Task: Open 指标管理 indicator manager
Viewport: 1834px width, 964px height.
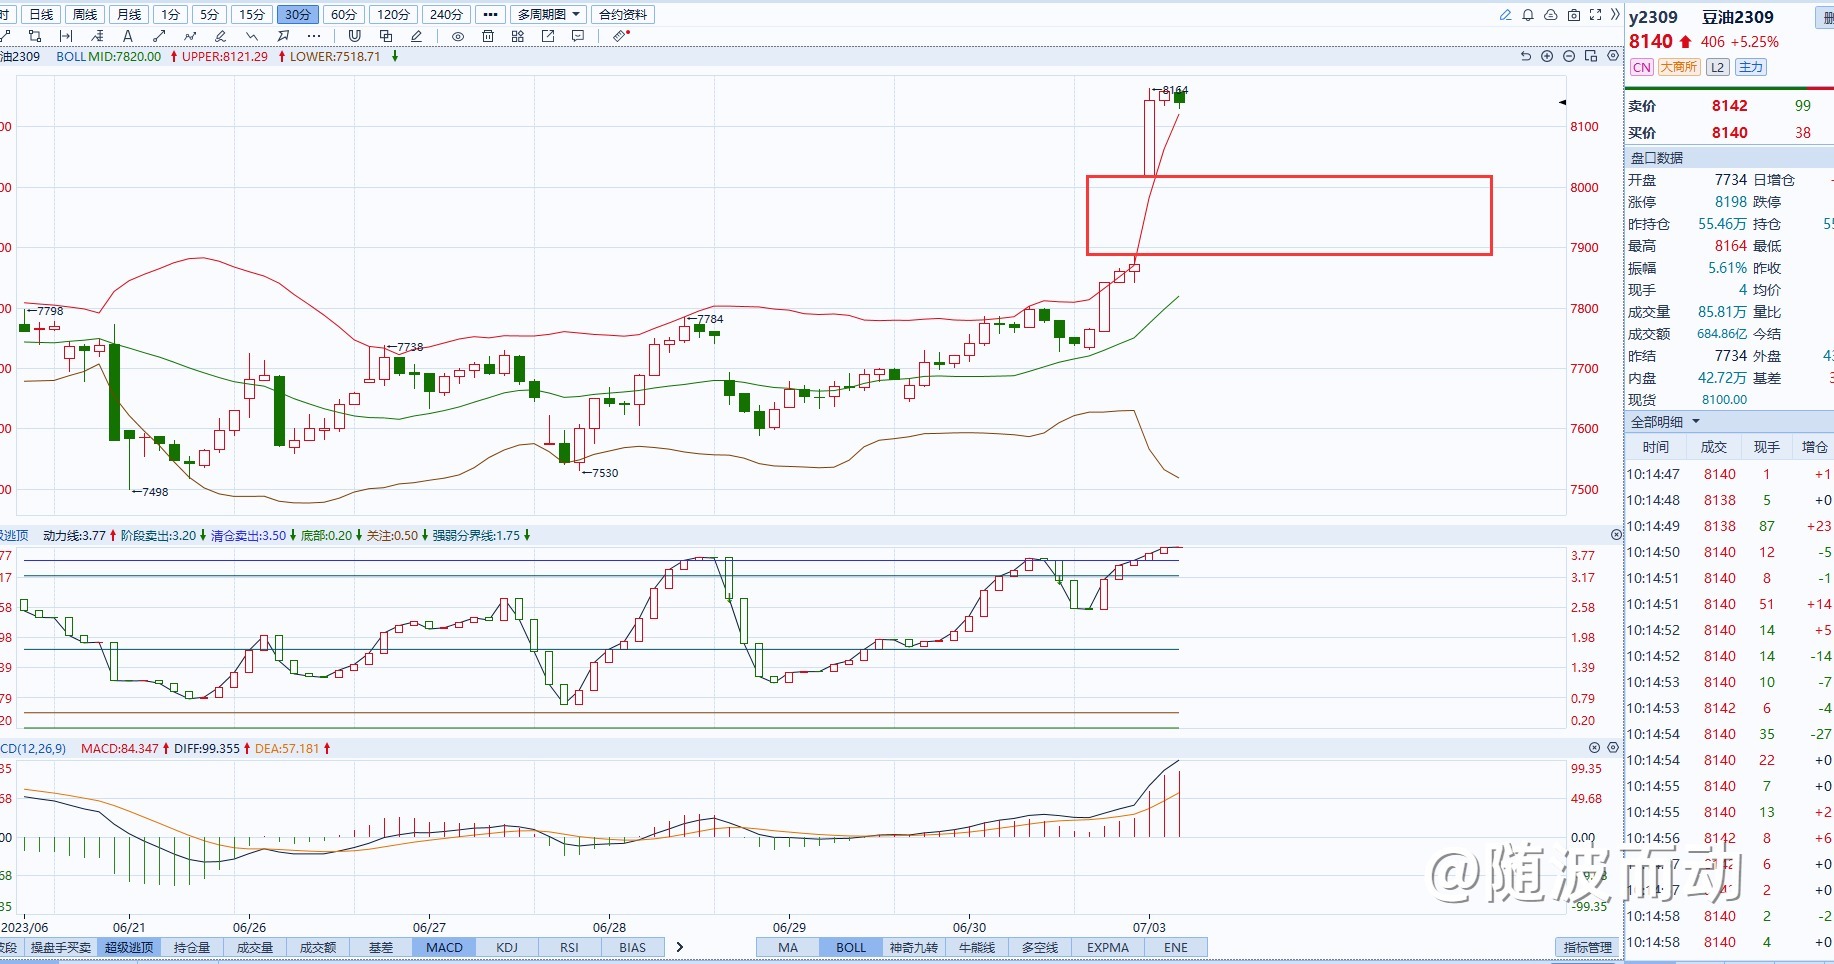Action: pos(1588,948)
